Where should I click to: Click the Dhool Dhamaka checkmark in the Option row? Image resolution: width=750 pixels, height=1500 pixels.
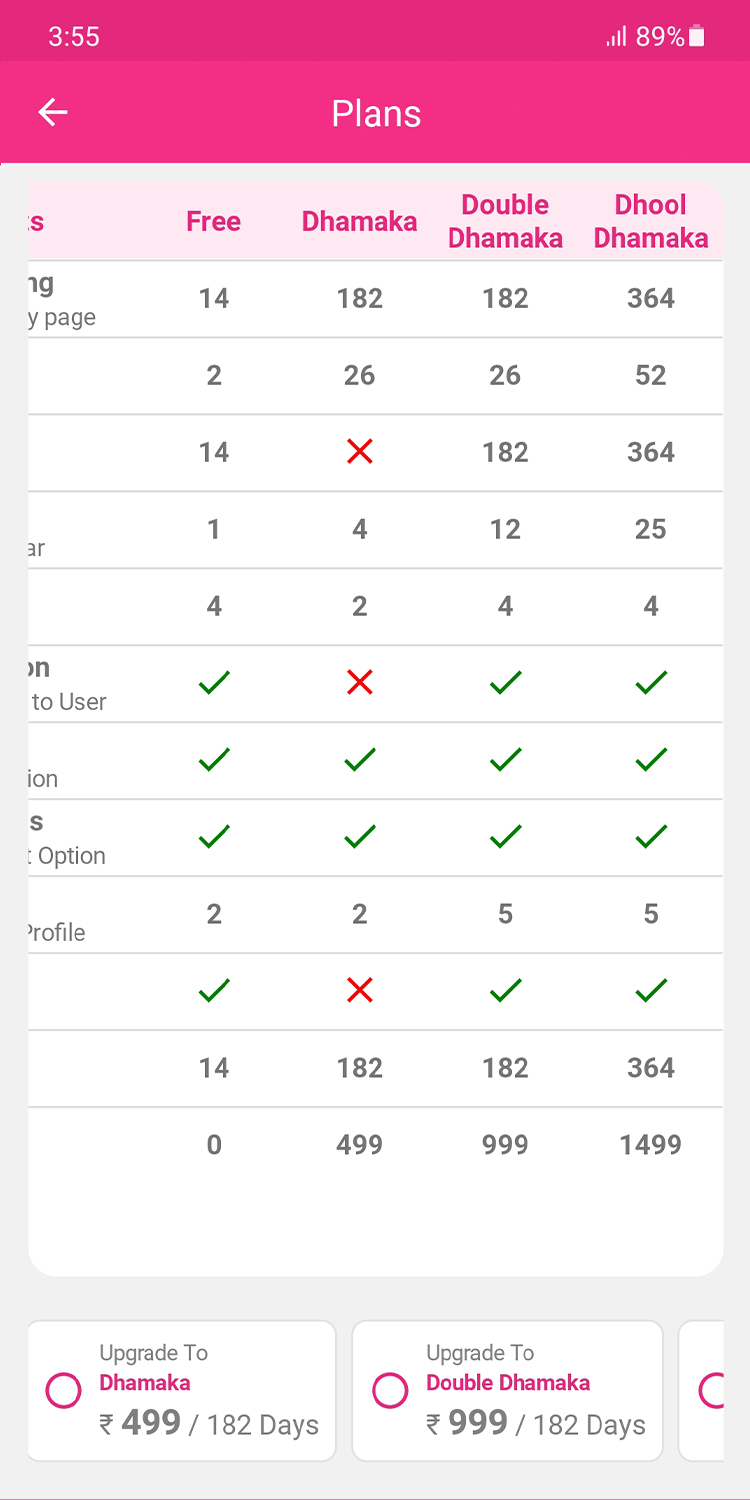[x=651, y=836]
